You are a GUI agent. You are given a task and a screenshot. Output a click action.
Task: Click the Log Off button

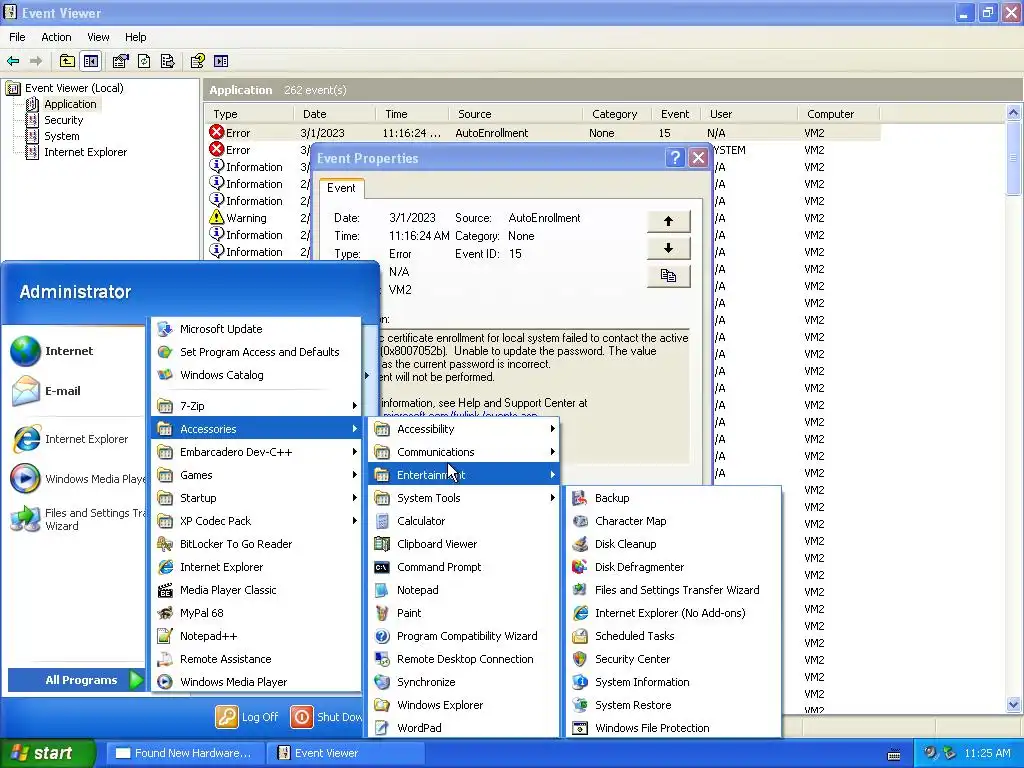(247, 717)
